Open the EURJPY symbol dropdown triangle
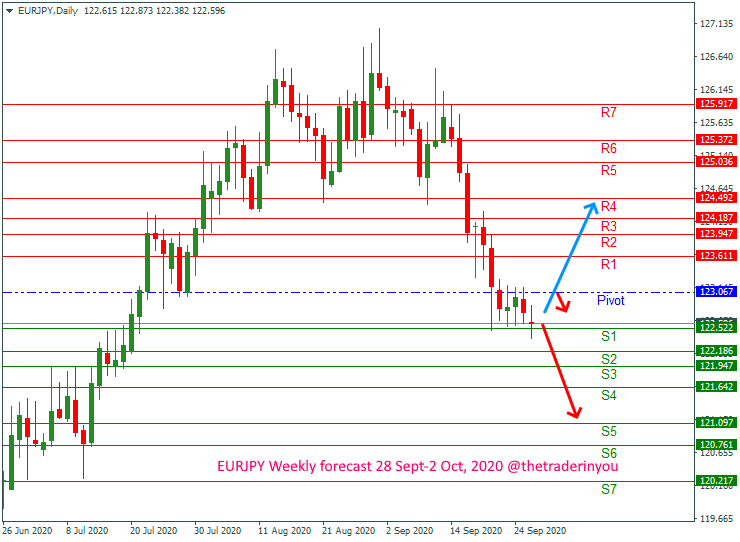Image resolution: width=740 pixels, height=542 pixels. tap(9, 11)
